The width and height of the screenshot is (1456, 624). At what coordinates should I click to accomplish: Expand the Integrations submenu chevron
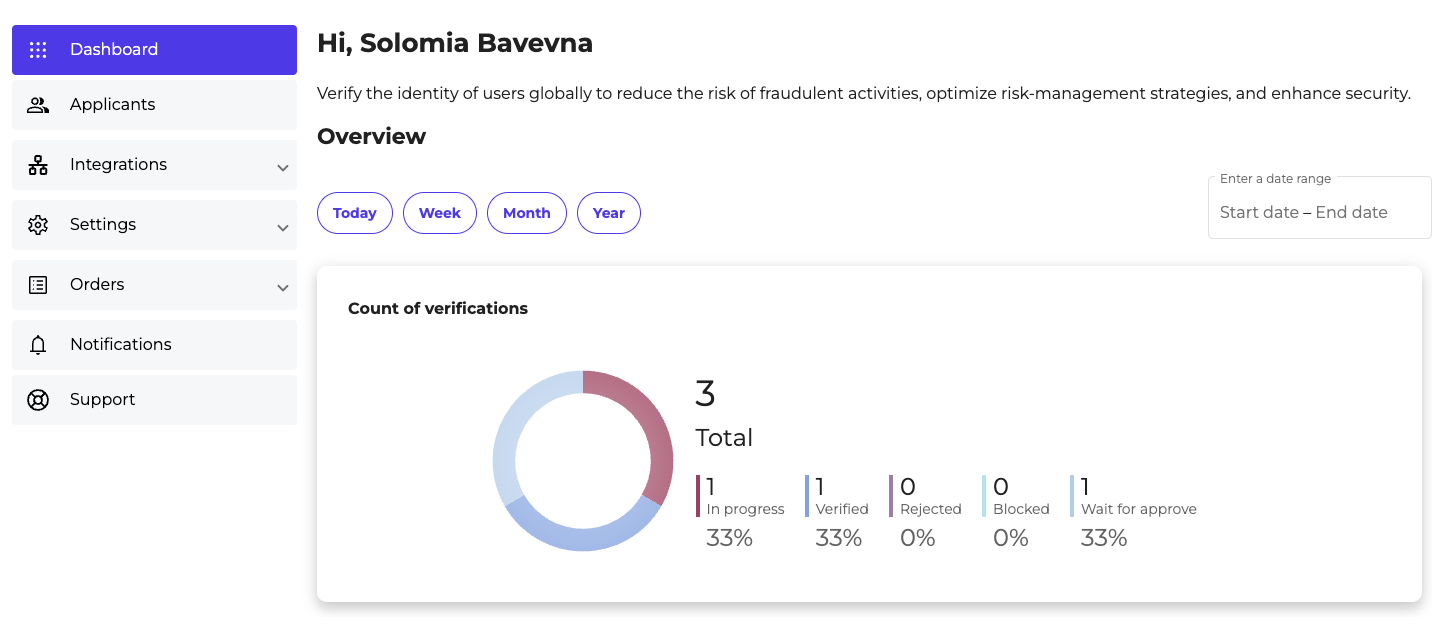283,168
